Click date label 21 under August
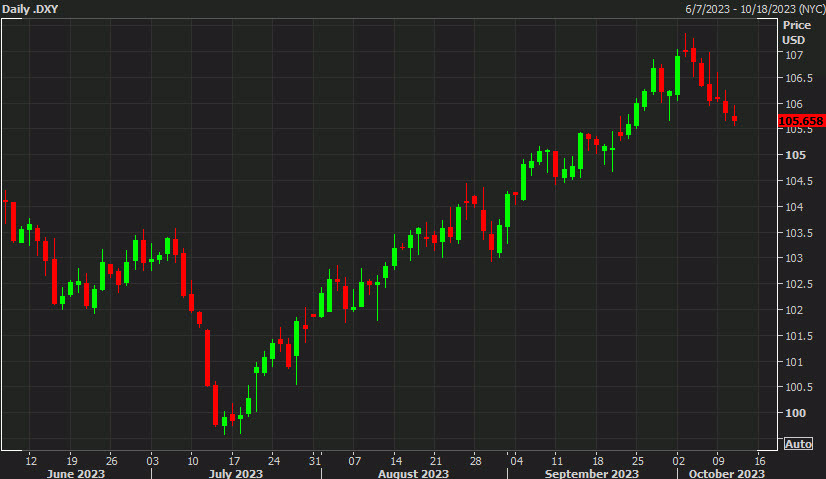The height and width of the screenshot is (479, 826). 436,461
